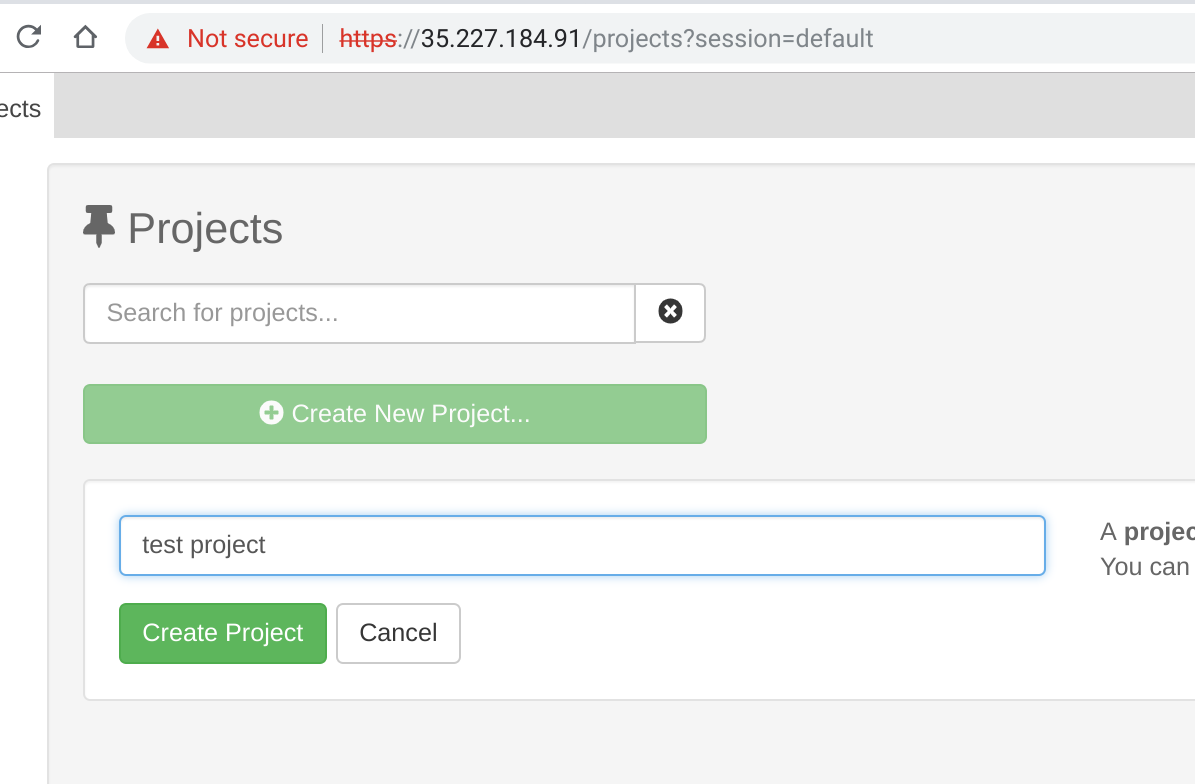Click the 35.227.184.91 address in the URL
1195x784 pixels.
click(500, 39)
